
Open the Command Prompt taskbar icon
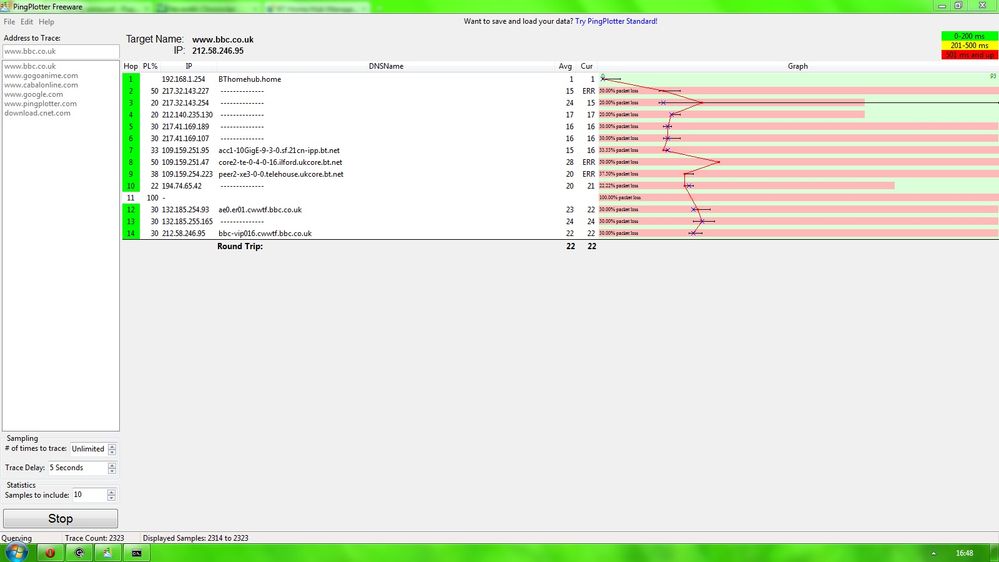point(136,553)
